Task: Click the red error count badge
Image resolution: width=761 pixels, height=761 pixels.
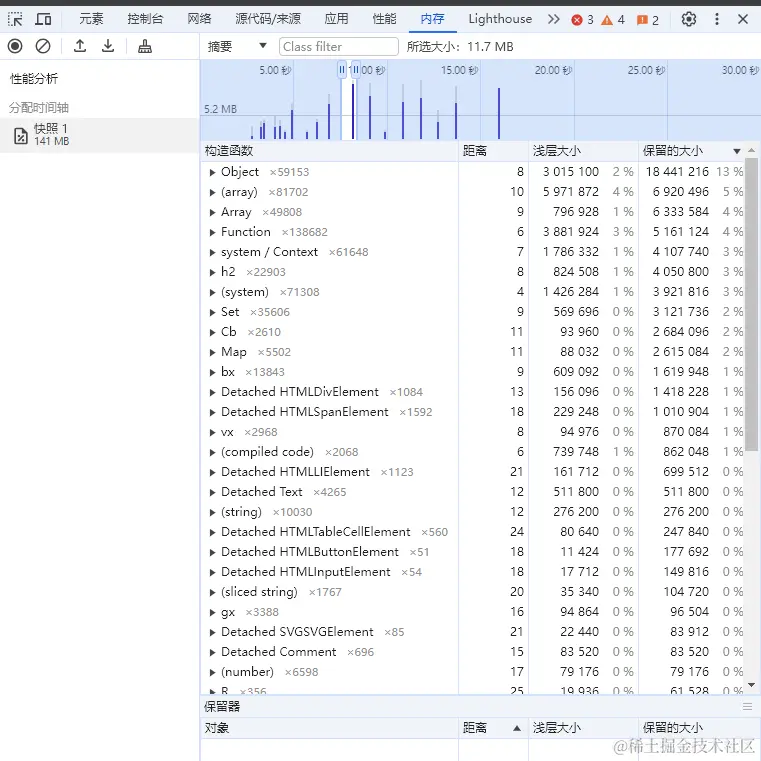Action: (582, 20)
